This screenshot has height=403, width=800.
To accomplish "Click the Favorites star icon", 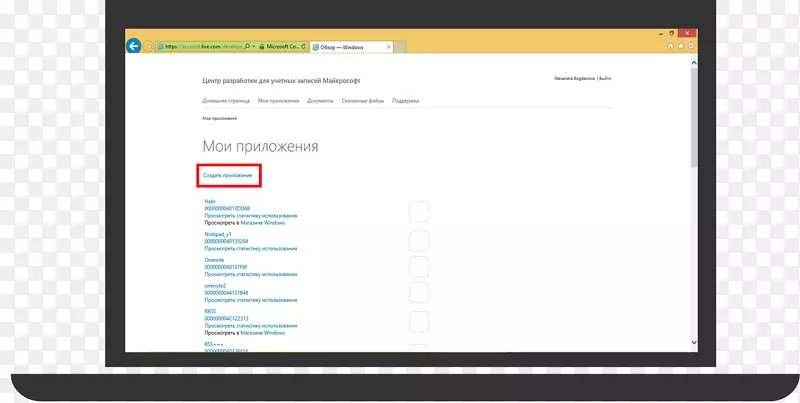I will point(680,46).
